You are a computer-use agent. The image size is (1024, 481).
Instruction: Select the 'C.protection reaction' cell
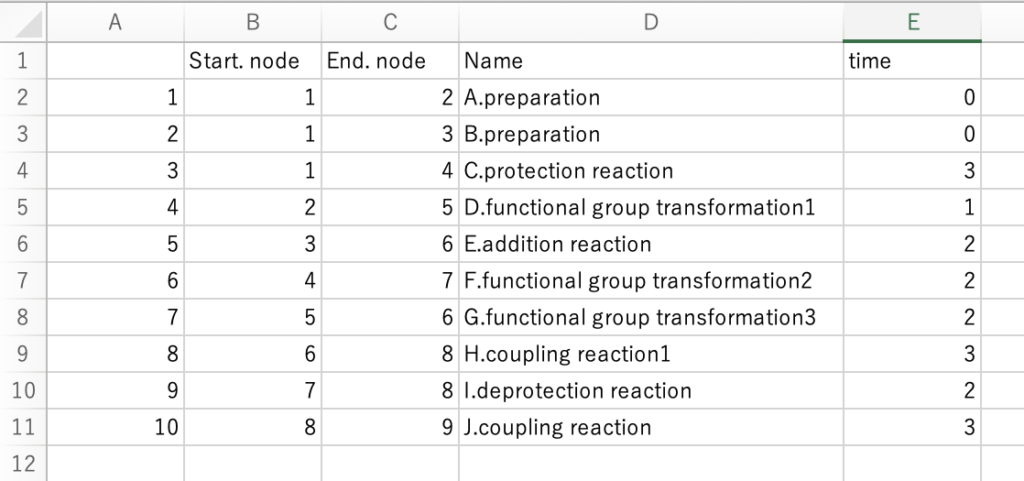click(650, 171)
